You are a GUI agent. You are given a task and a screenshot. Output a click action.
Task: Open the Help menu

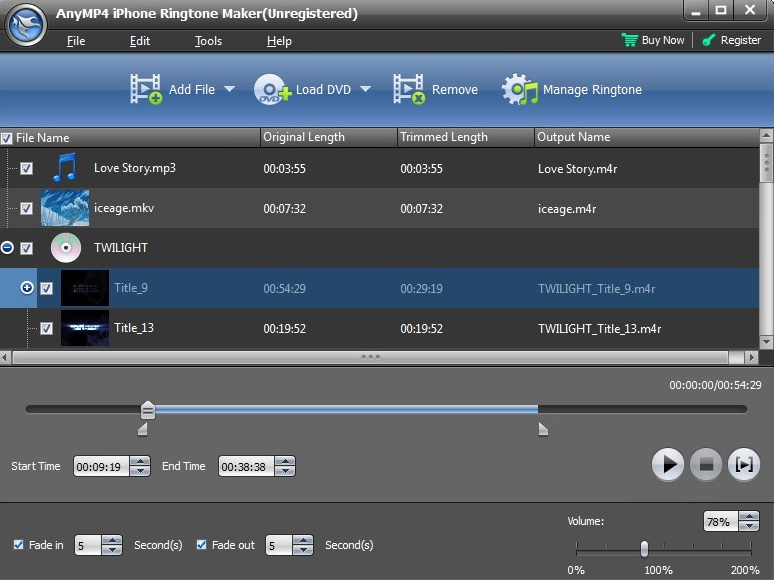279,41
